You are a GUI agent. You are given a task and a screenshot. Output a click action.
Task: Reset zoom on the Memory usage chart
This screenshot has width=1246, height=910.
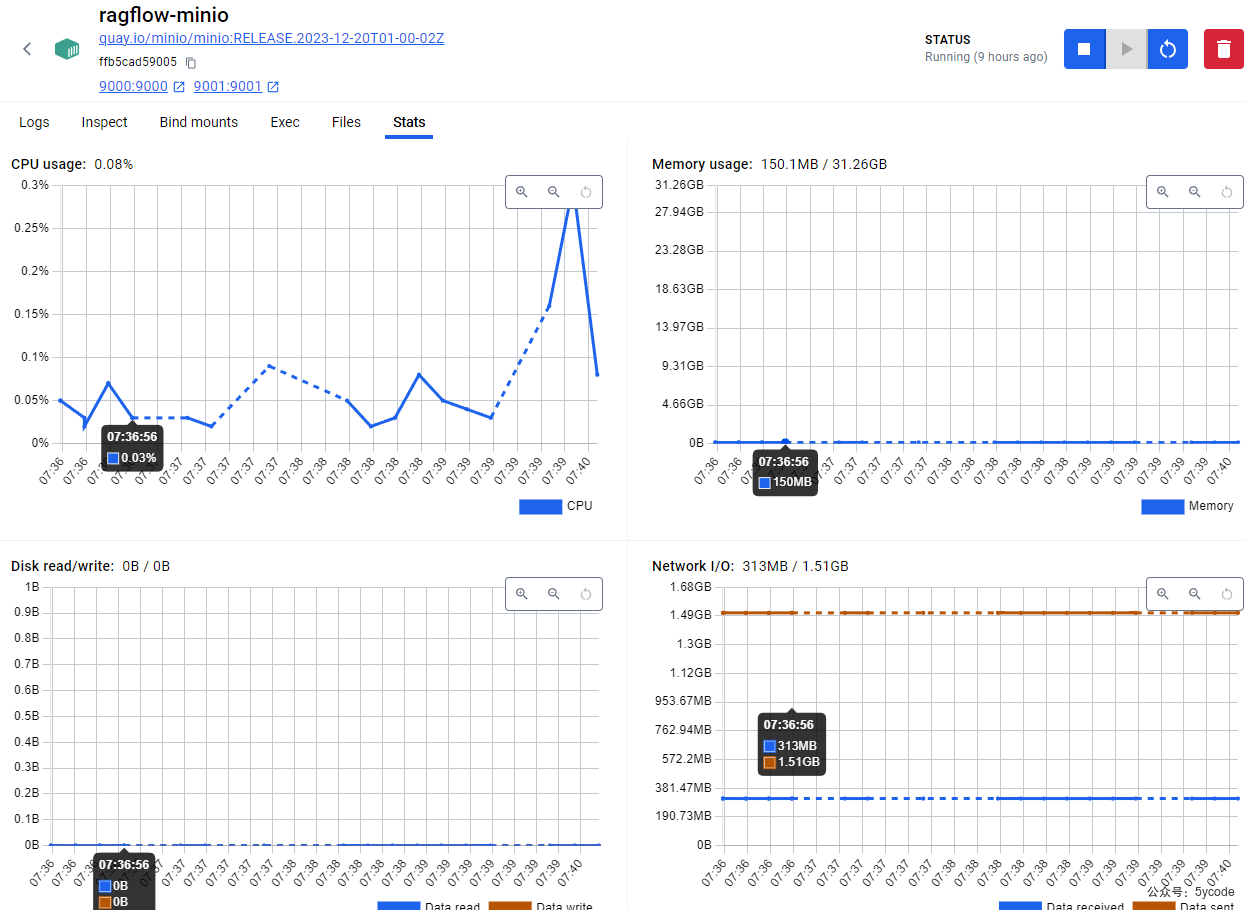click(1227, 192)
